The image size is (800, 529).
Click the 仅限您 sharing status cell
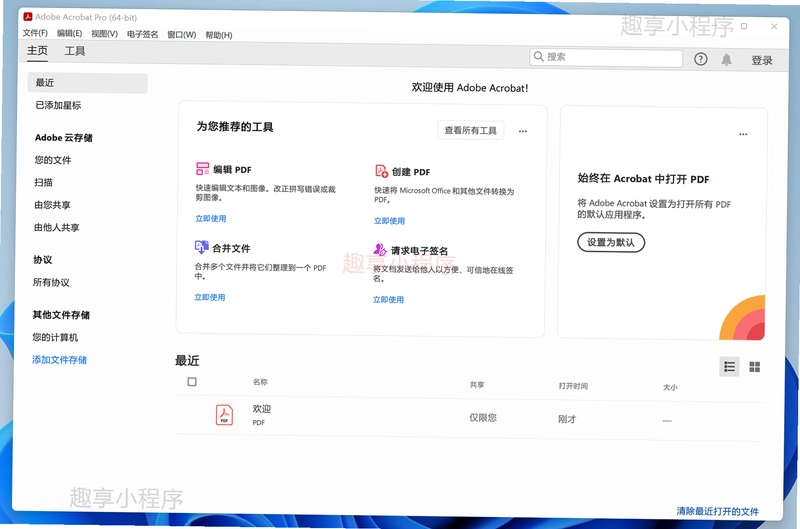(483, 417)
